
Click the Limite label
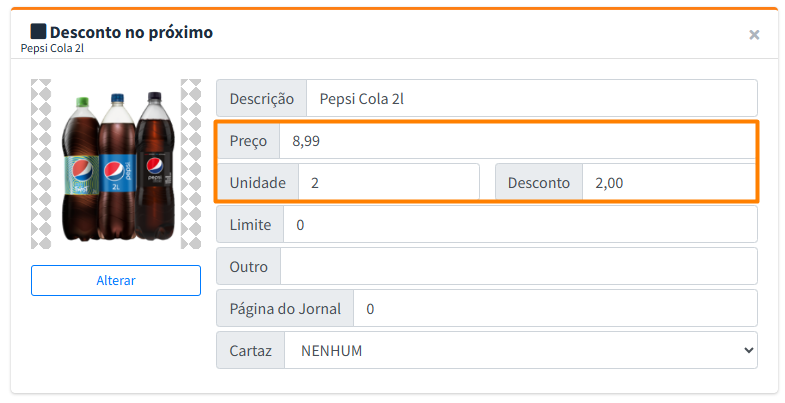tap(250, 225)
